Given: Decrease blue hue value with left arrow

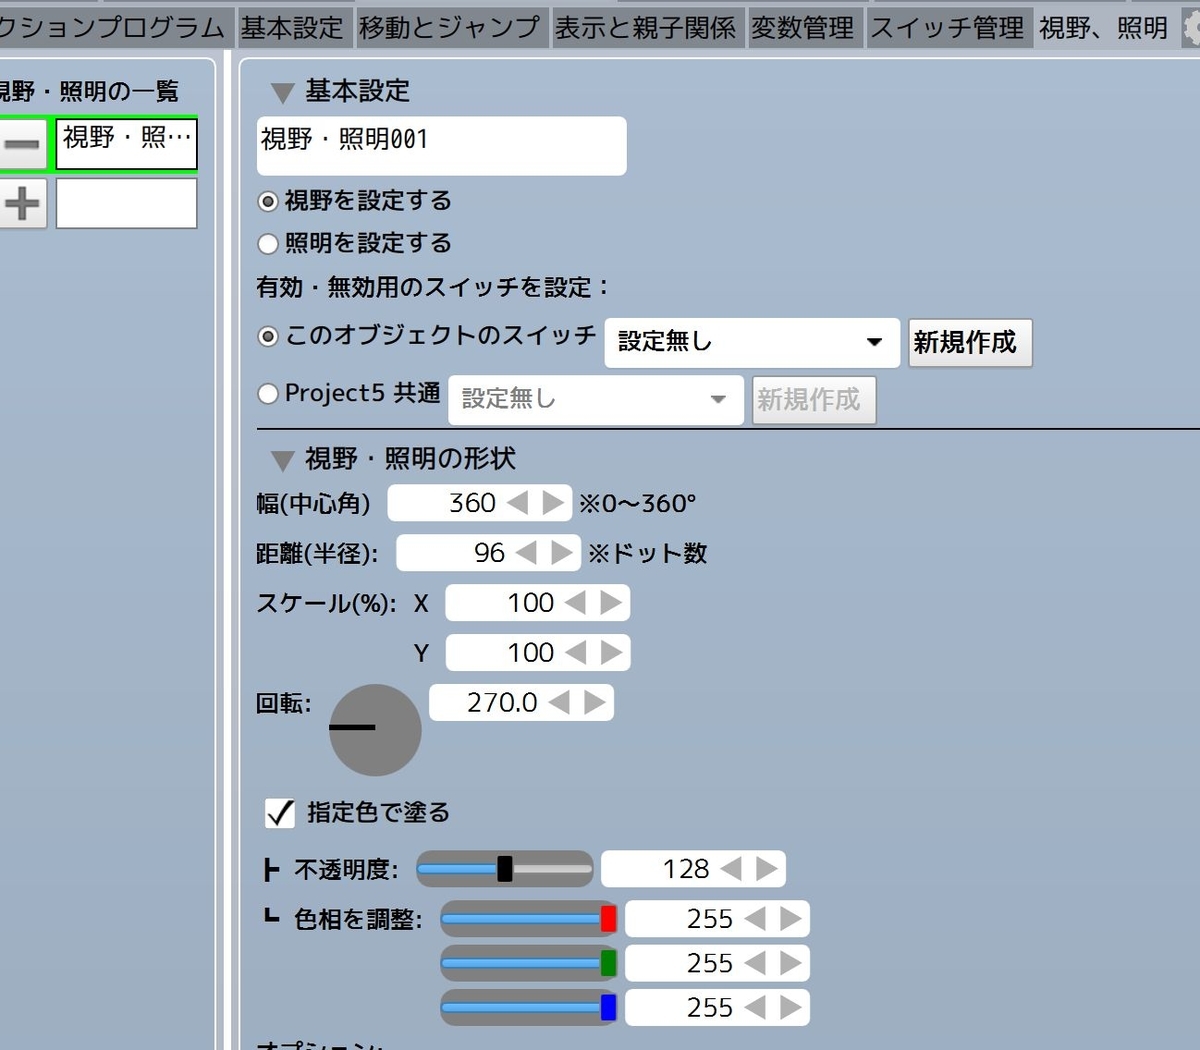Looking at the screenshot, I should point(755,1007).
